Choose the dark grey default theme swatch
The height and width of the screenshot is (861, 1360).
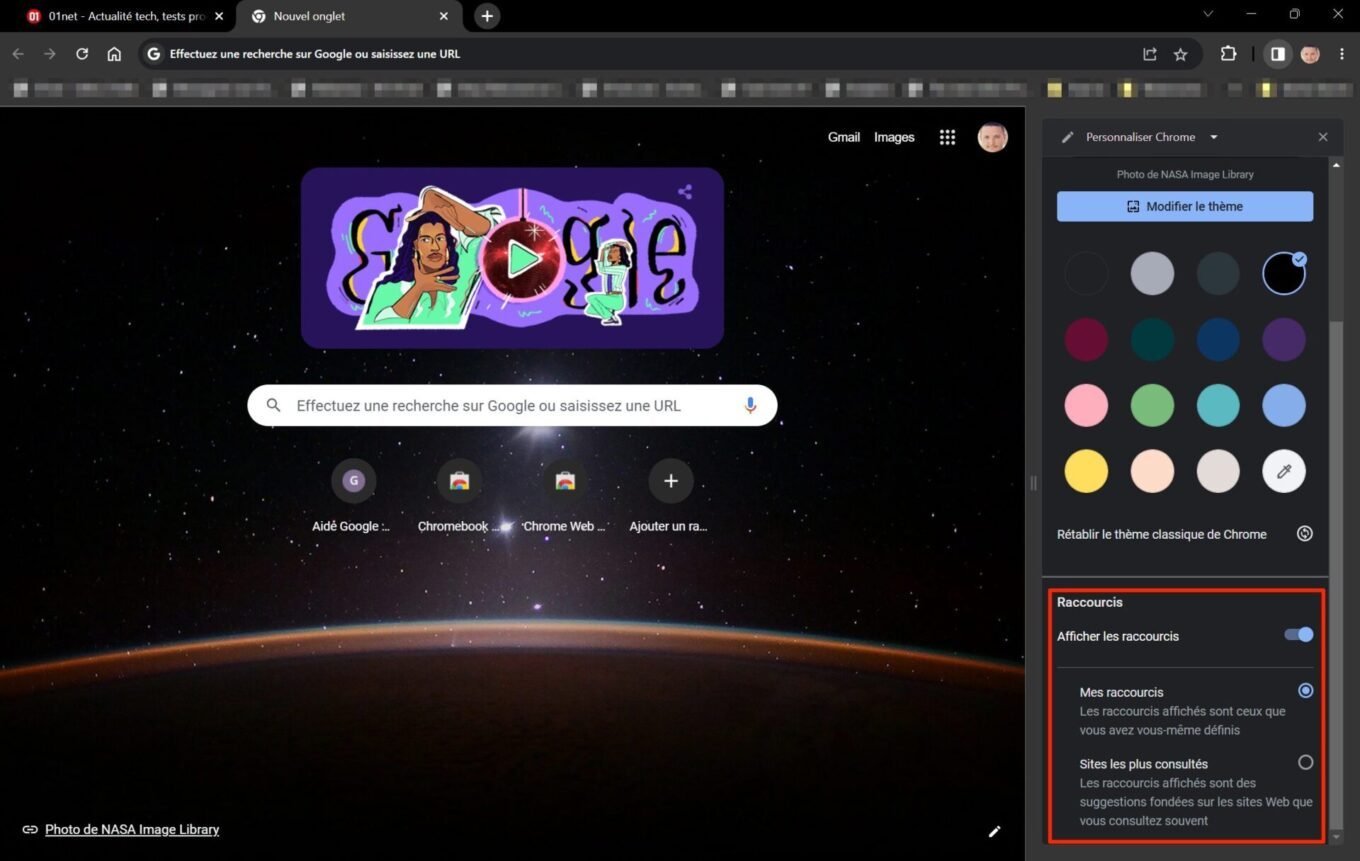[x=1086, y=273]
